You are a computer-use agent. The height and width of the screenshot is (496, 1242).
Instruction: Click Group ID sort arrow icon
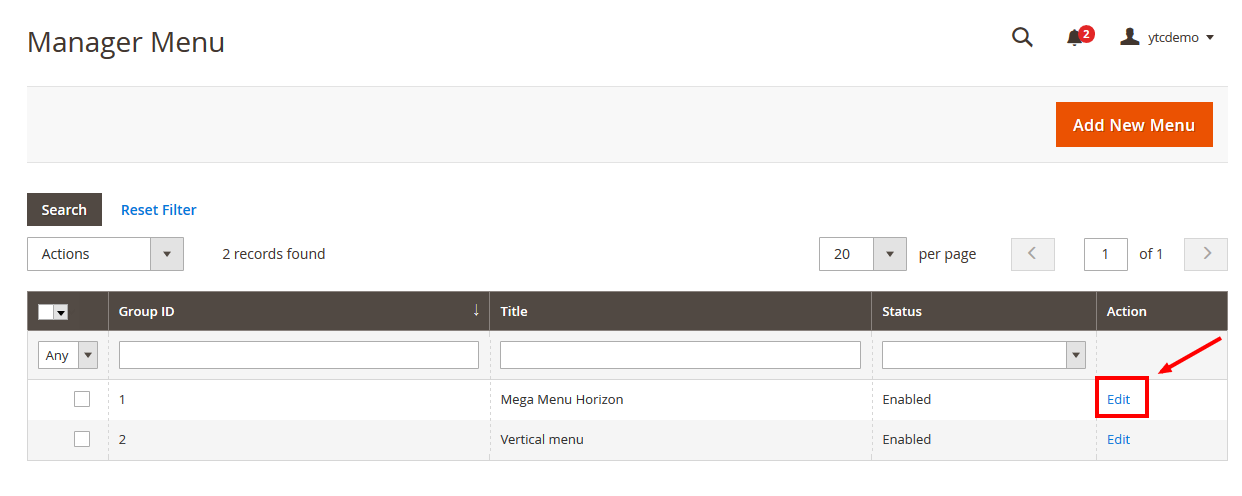[x=476, y=311]
